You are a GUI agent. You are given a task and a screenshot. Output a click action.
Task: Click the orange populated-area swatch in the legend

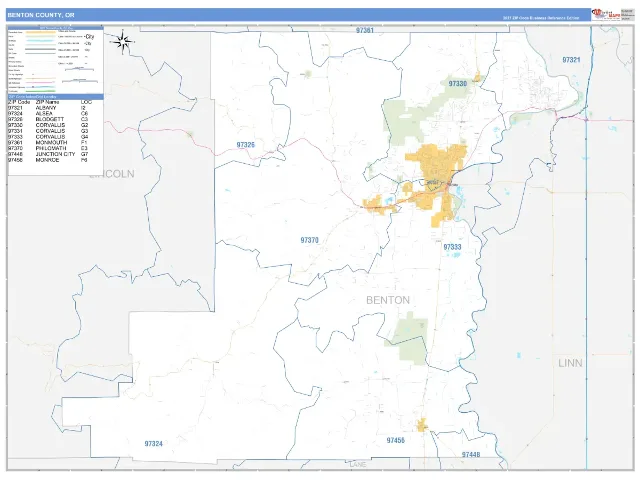[40, 32]
